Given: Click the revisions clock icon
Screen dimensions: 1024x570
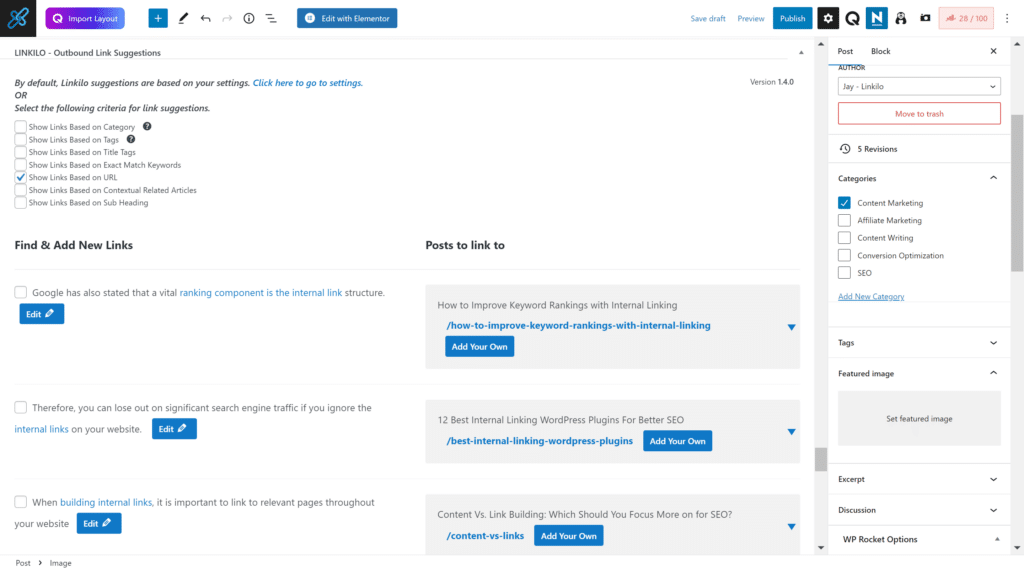Looking at the screenshot, I should [844, 149].
